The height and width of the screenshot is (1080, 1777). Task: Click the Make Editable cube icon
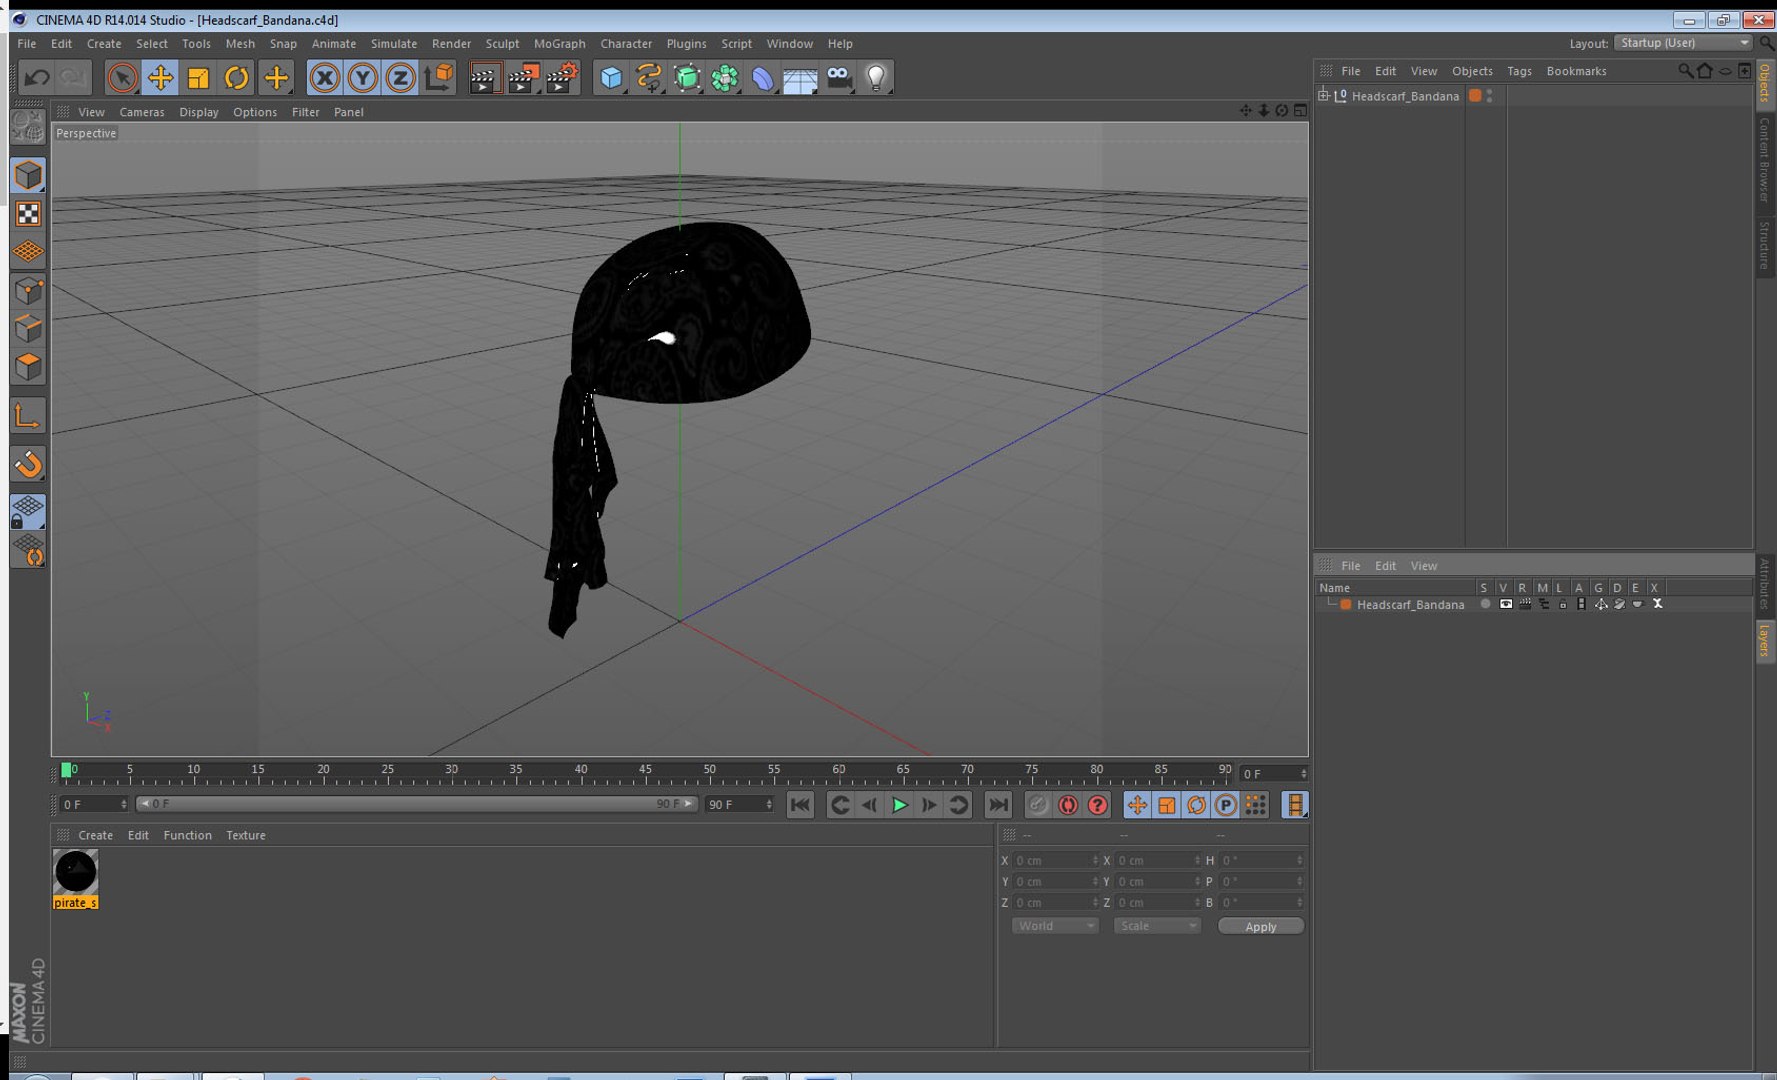click(x=28, y=126)
